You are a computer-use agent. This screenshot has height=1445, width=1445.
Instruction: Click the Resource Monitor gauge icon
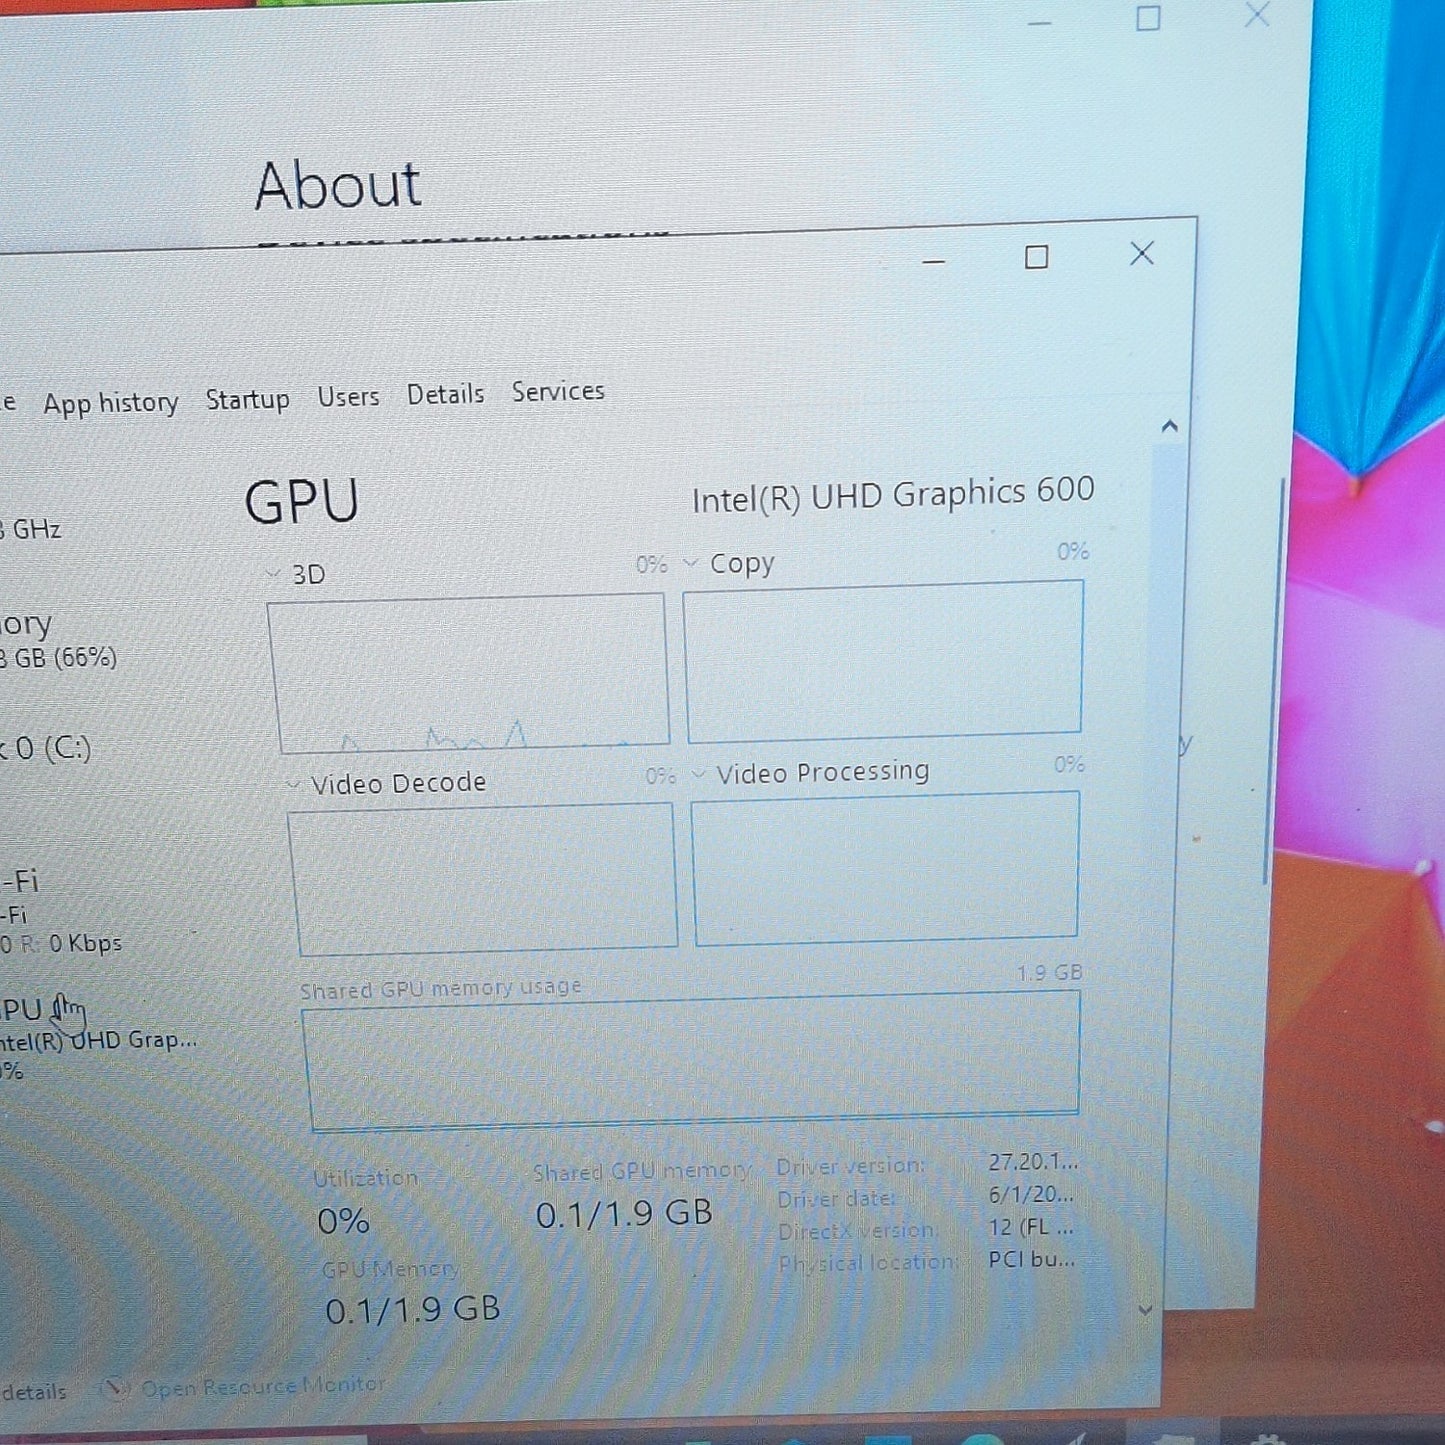116,1388
